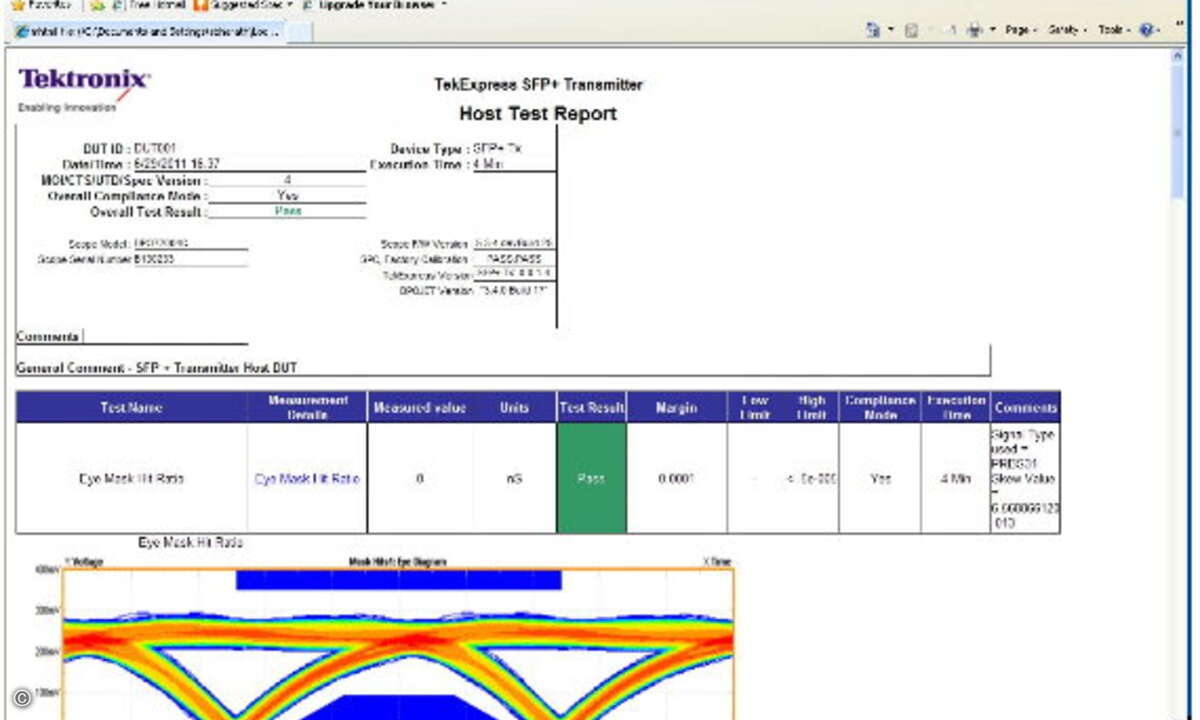
Task: Expand the Home button dropdown arrow
Action: pos(890,31)
